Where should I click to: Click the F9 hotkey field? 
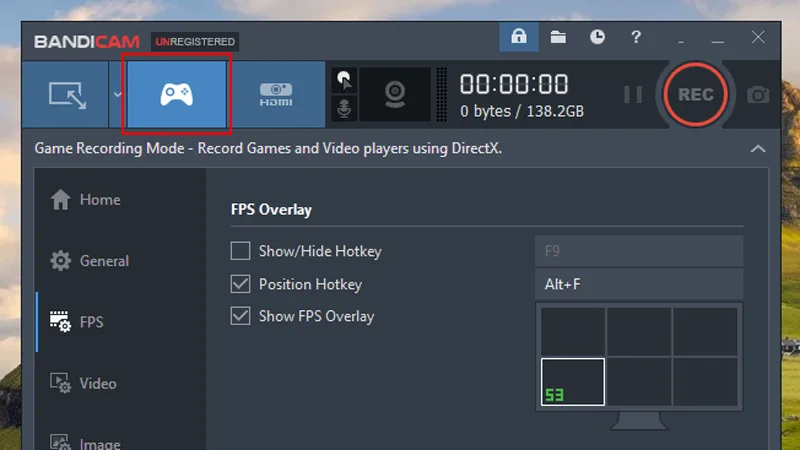[639, 251]
